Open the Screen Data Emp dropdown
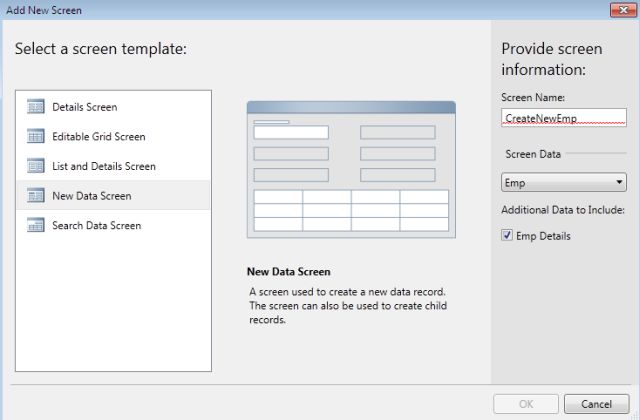Image resolution: width=640 pixels, height=420 pixels. (x=564, y=182)
